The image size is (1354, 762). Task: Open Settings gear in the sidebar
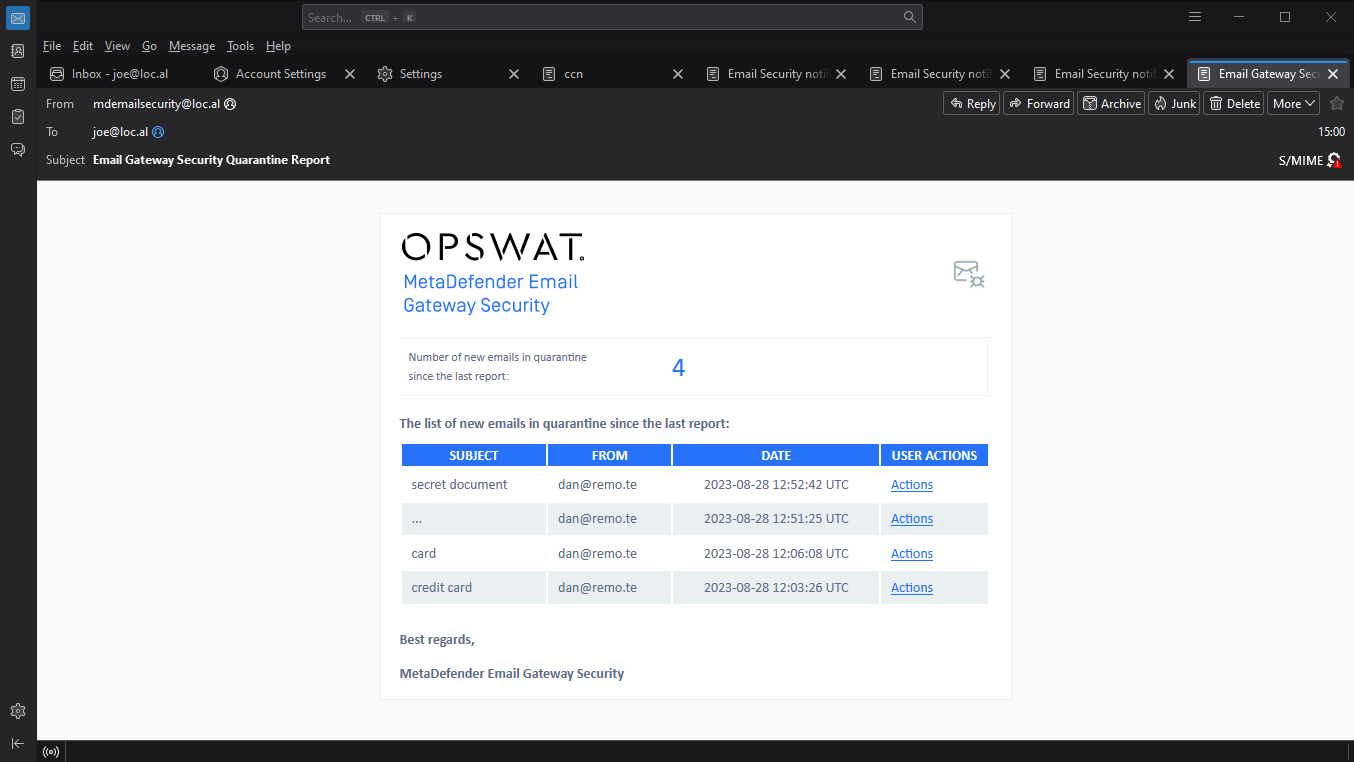tap(18, 711)
